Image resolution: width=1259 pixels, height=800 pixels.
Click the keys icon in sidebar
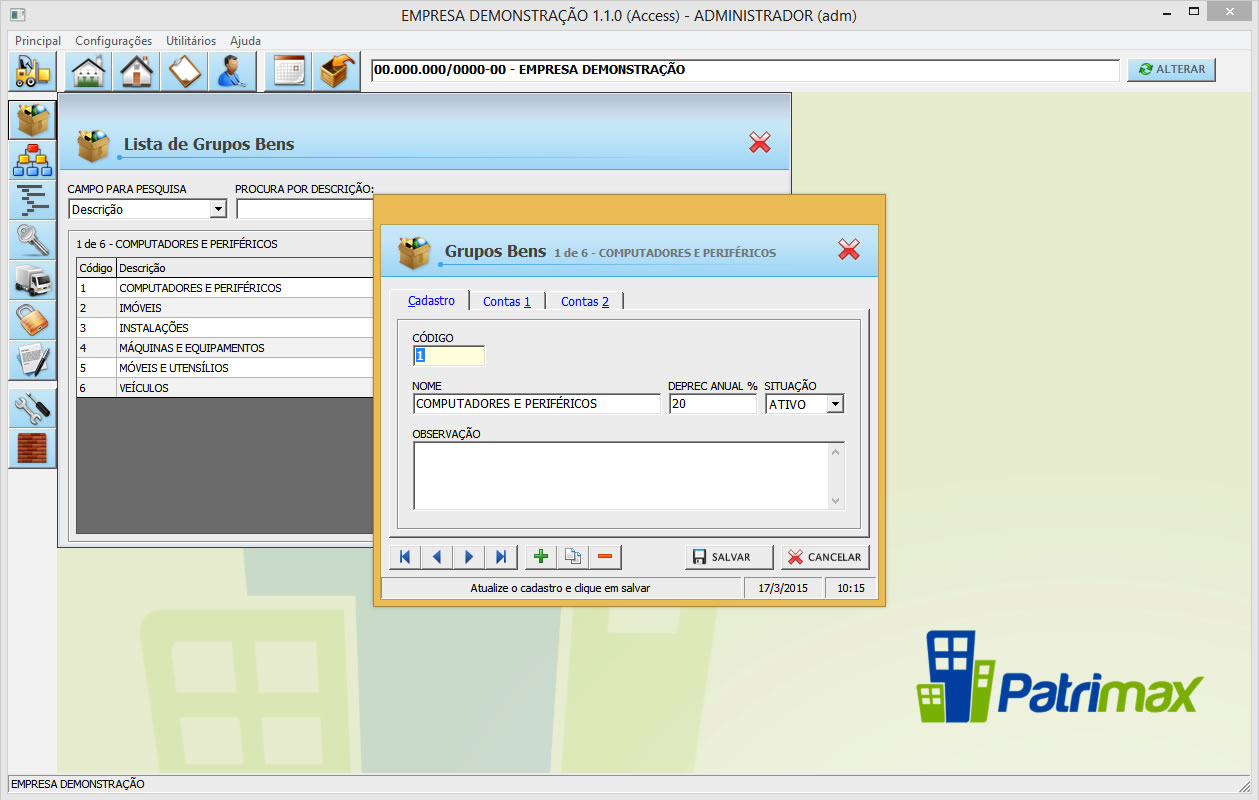(33, 240)
